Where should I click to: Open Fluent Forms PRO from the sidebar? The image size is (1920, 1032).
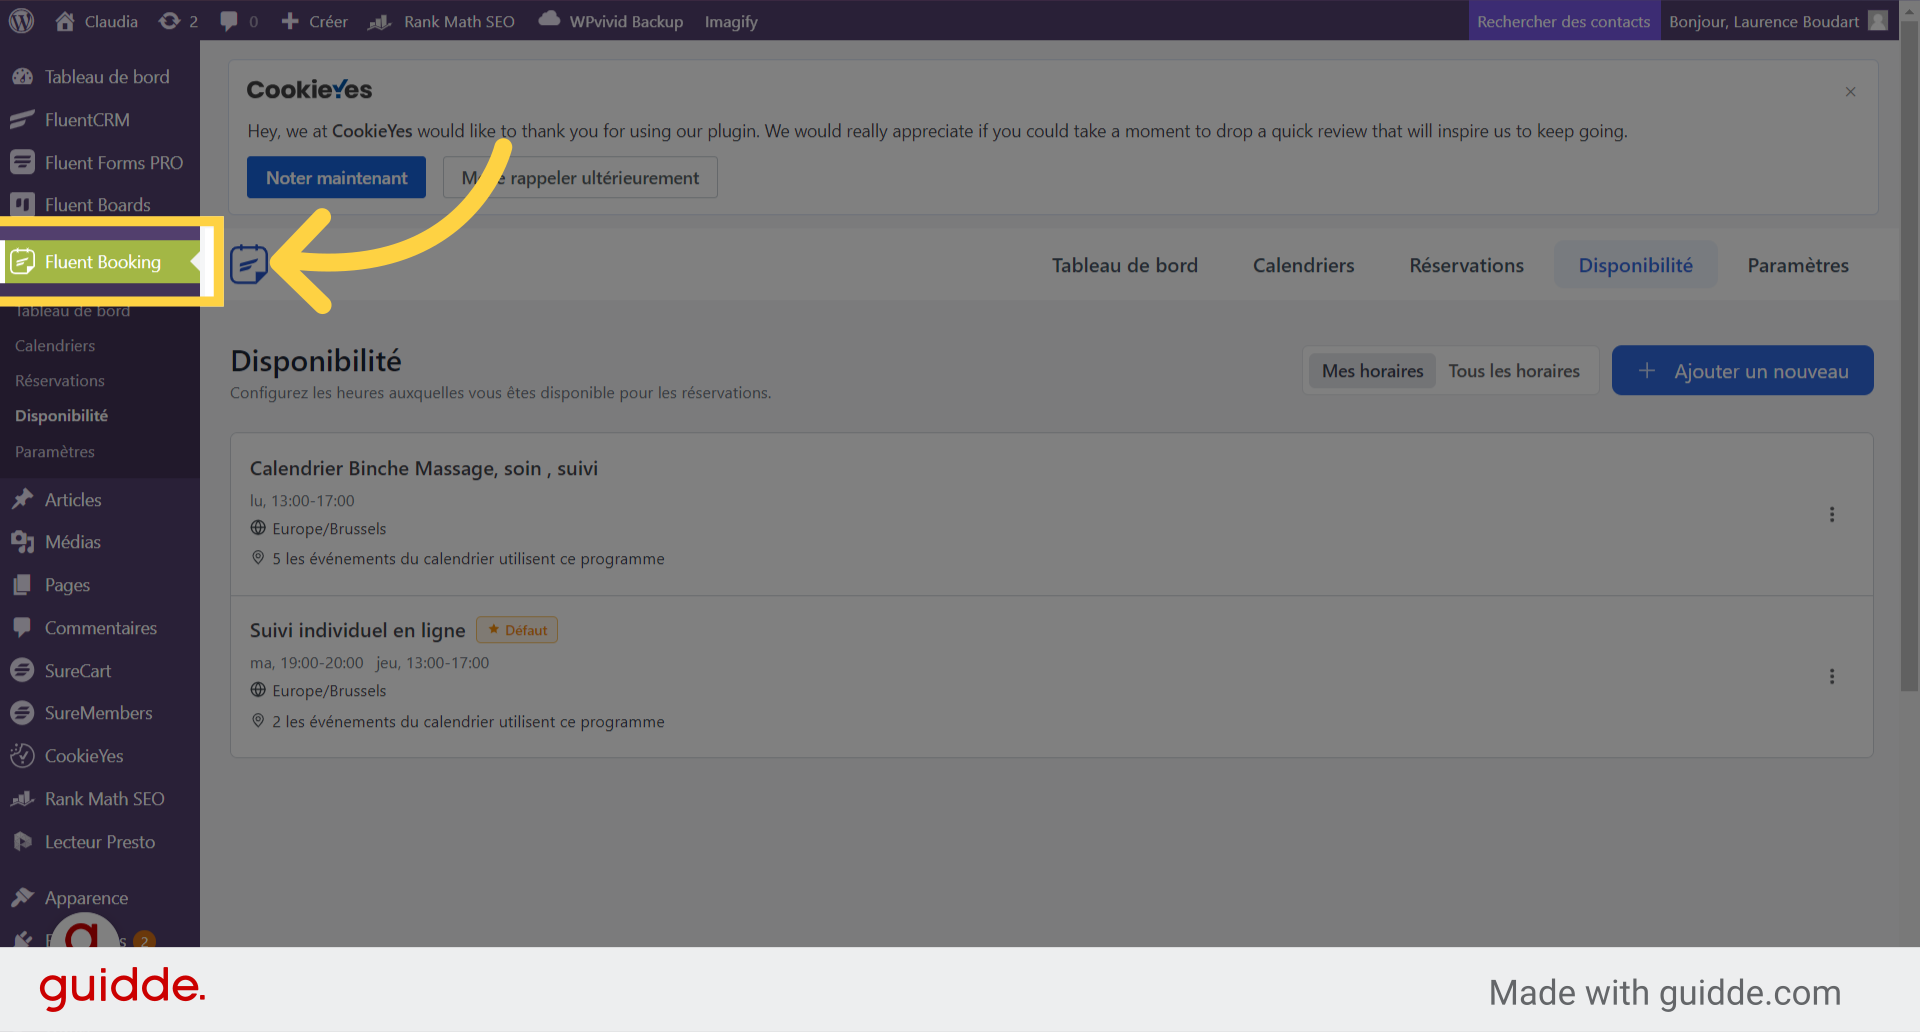coord(100,163)
